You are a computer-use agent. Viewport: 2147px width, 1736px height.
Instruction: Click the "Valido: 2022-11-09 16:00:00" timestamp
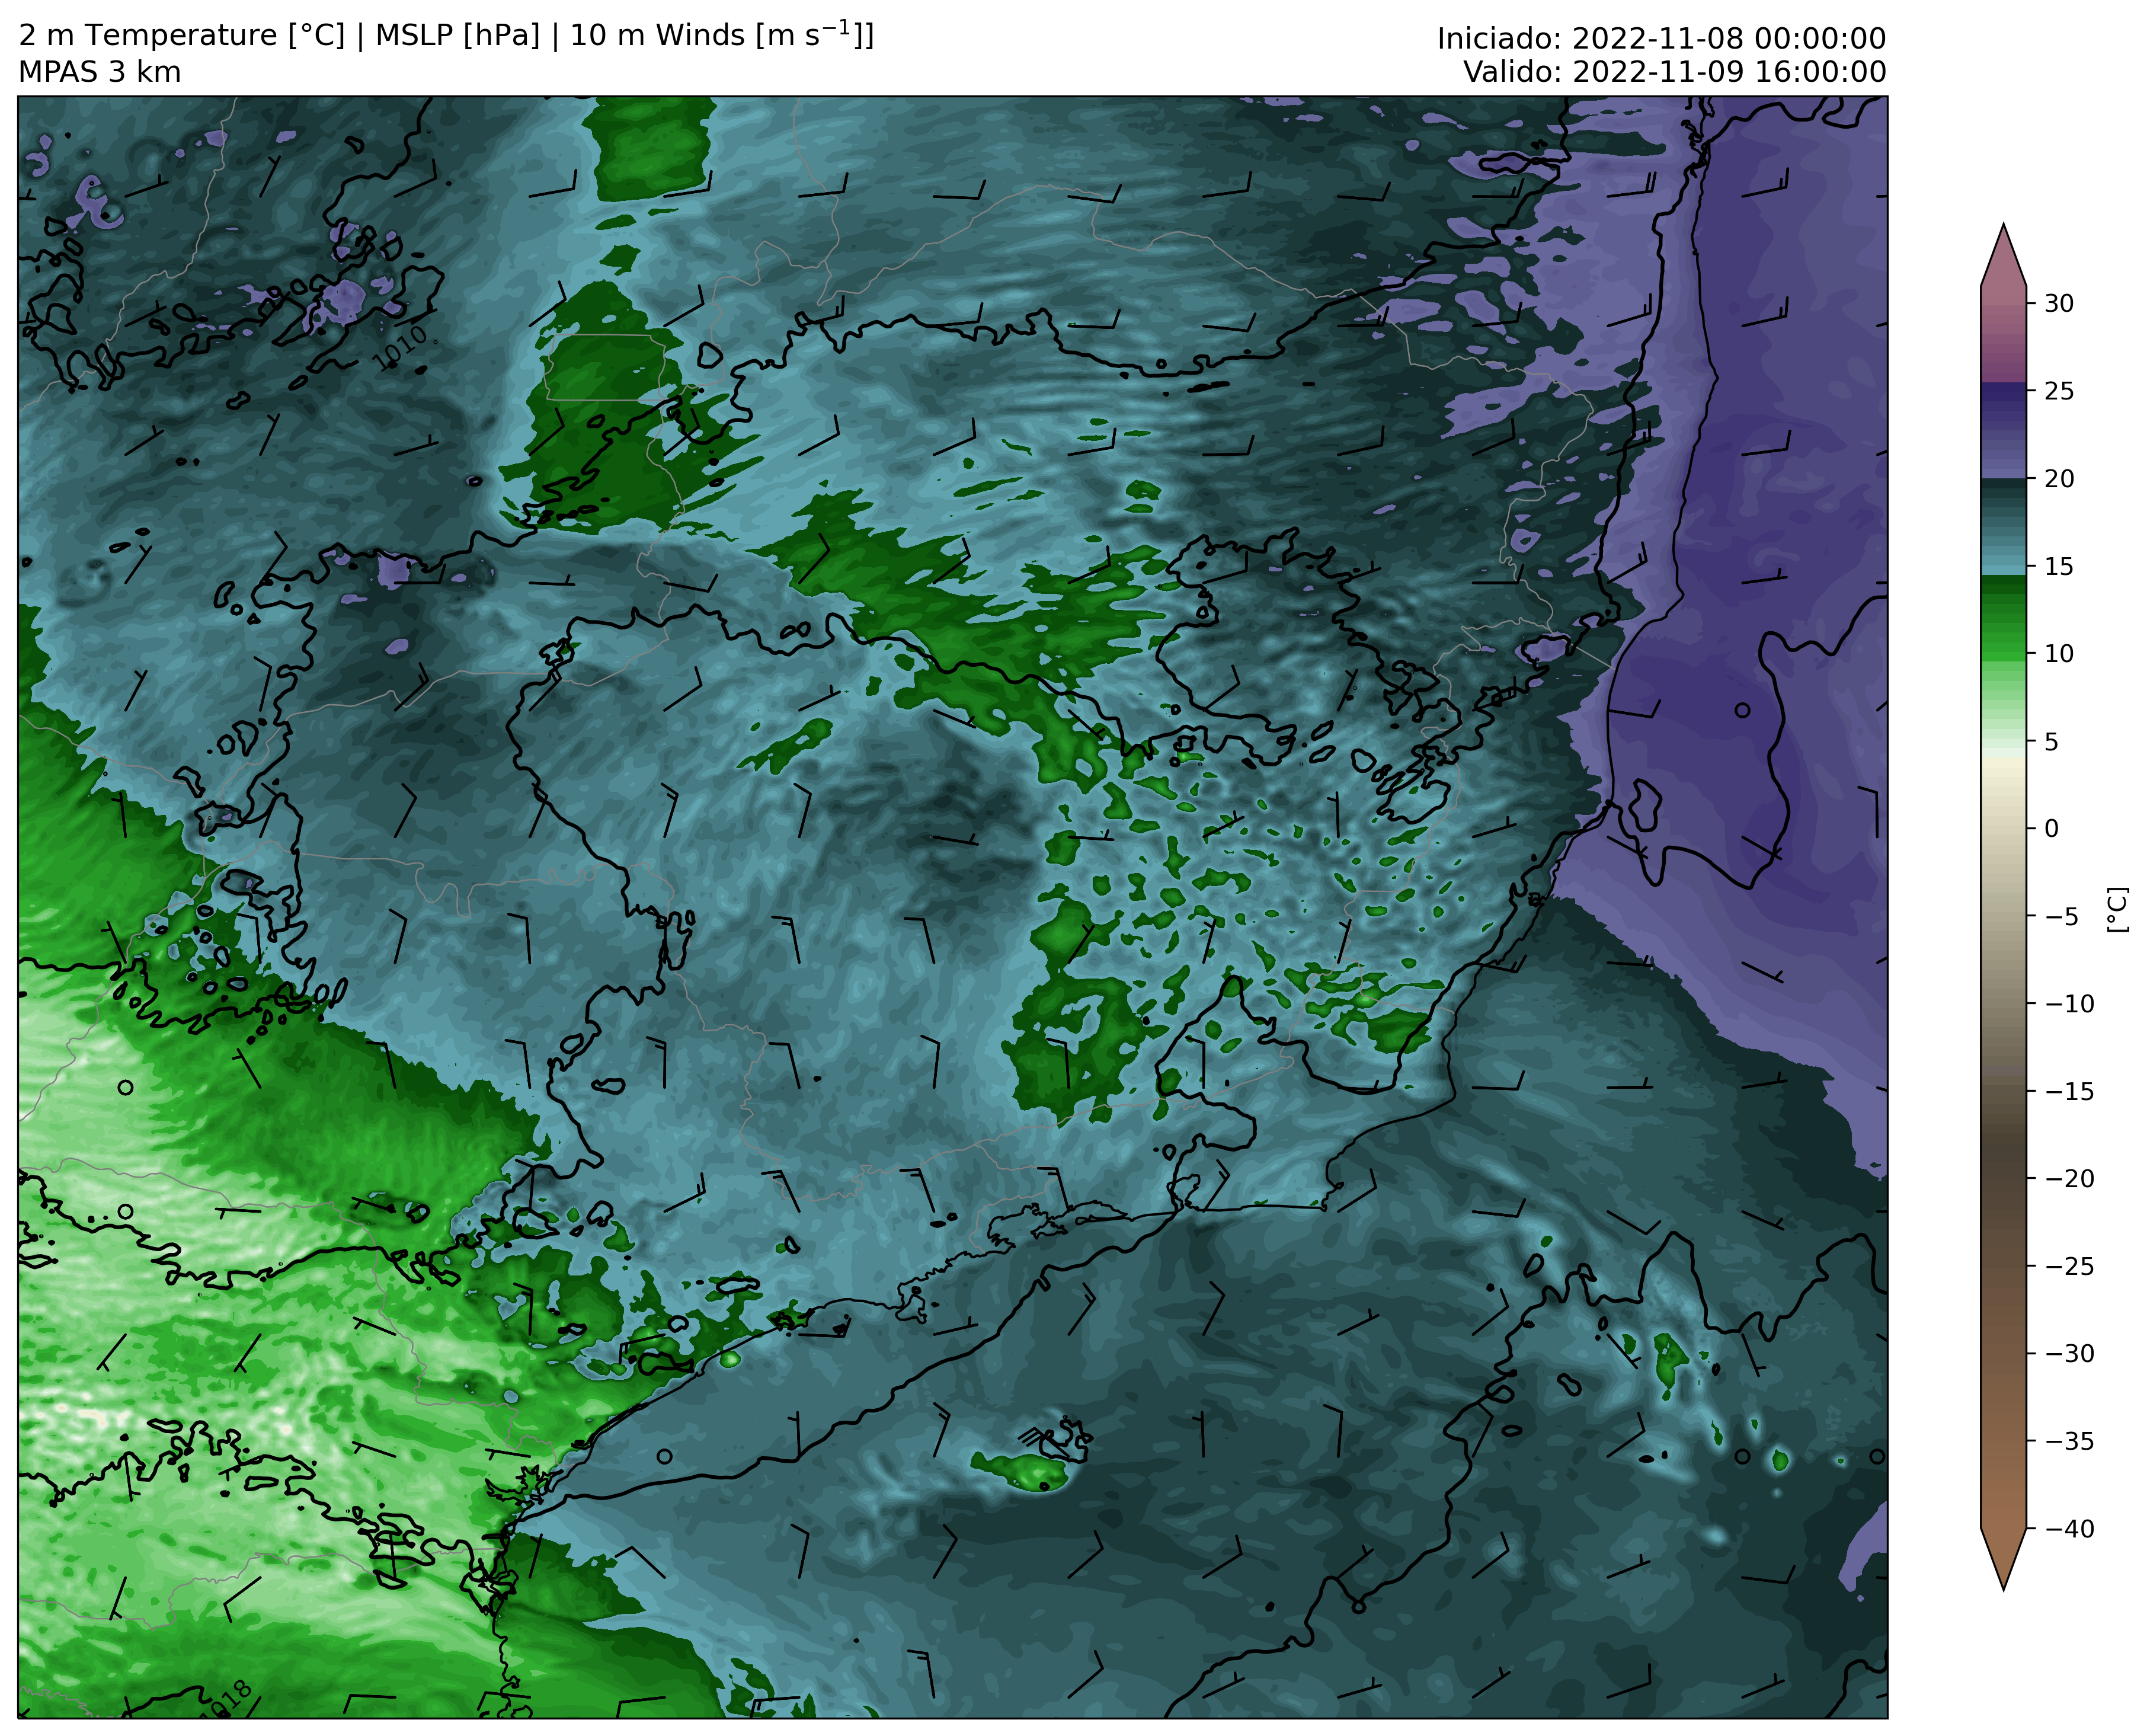[x=1675, y=72]
